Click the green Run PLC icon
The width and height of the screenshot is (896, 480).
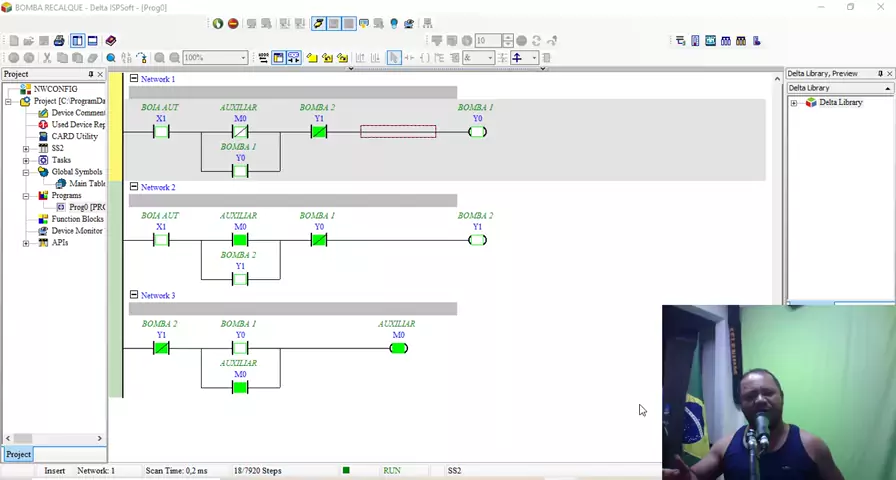[218, 23]
